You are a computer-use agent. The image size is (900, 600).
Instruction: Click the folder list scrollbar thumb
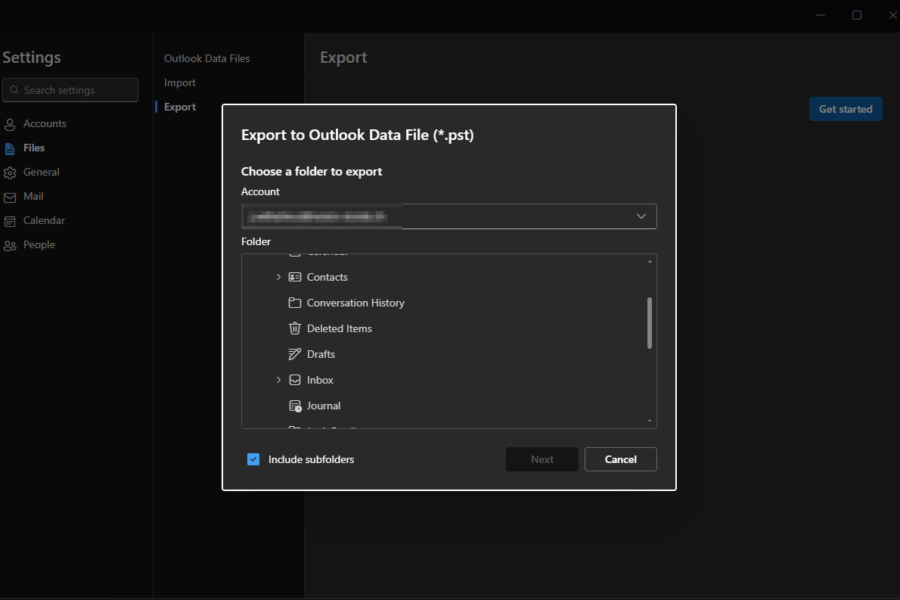650,323
